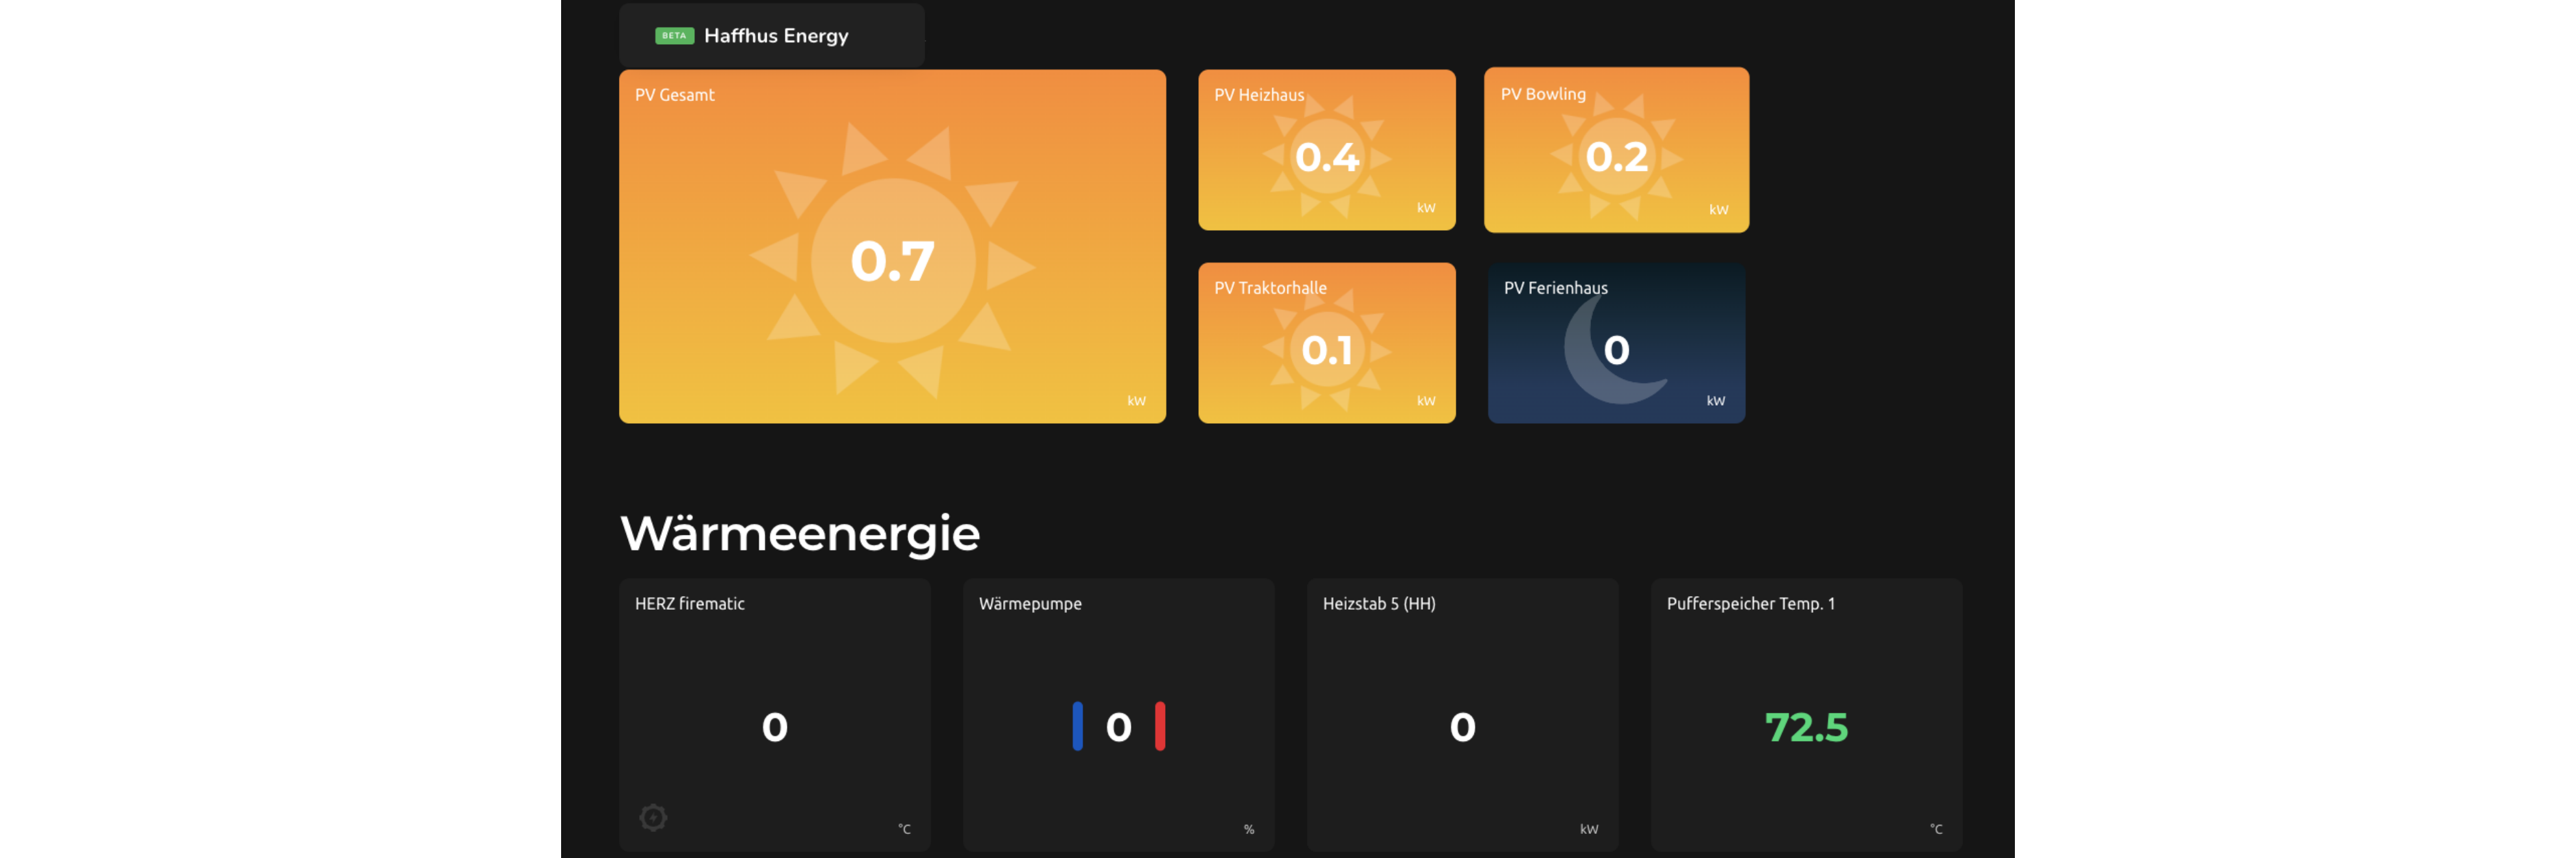The image size is (2576, 858).
Task: Open the Wärmepumpe card
Action: 1119,714
